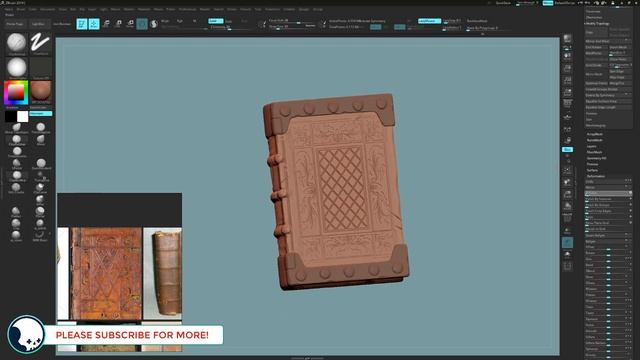Click the highlighted Transparency icon on right shelf
640x360 pixels.
coord(567,243)
